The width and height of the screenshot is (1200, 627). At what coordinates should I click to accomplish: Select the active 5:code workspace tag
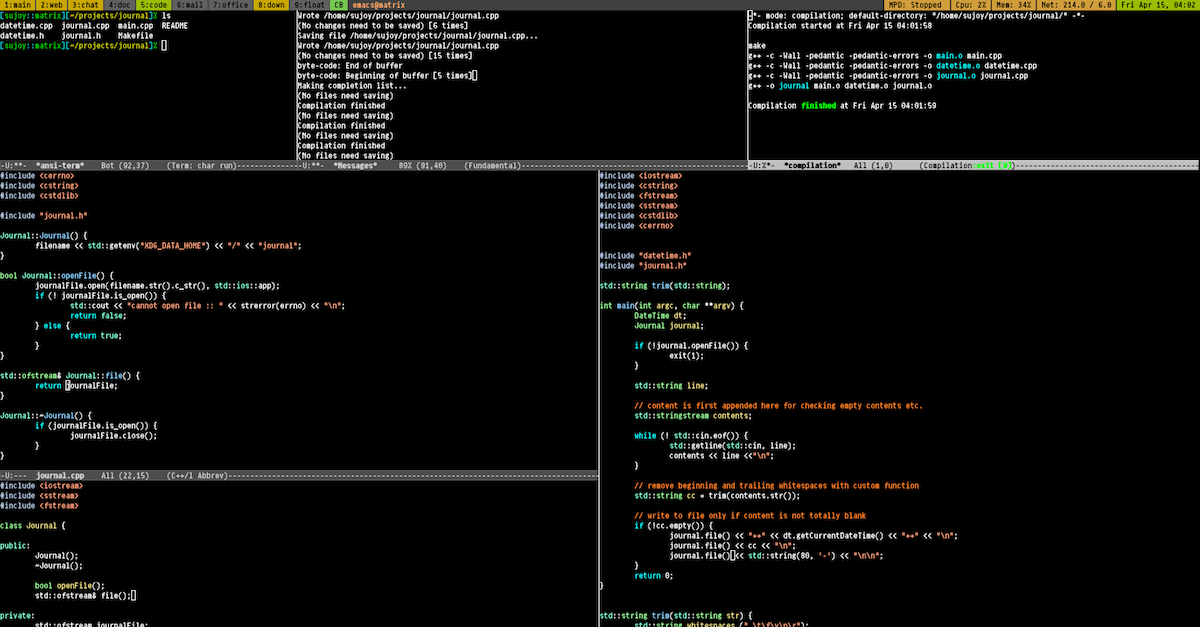[154, 5]
